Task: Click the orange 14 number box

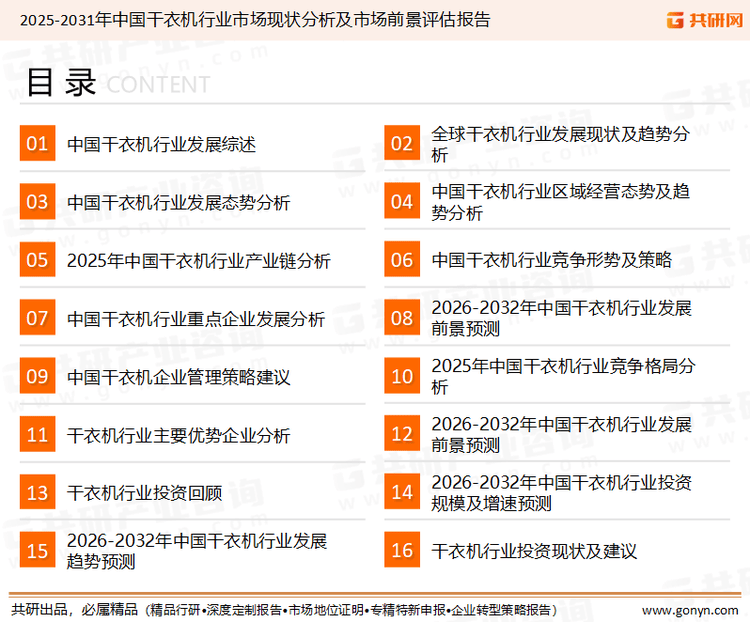Action: (402, 492)
